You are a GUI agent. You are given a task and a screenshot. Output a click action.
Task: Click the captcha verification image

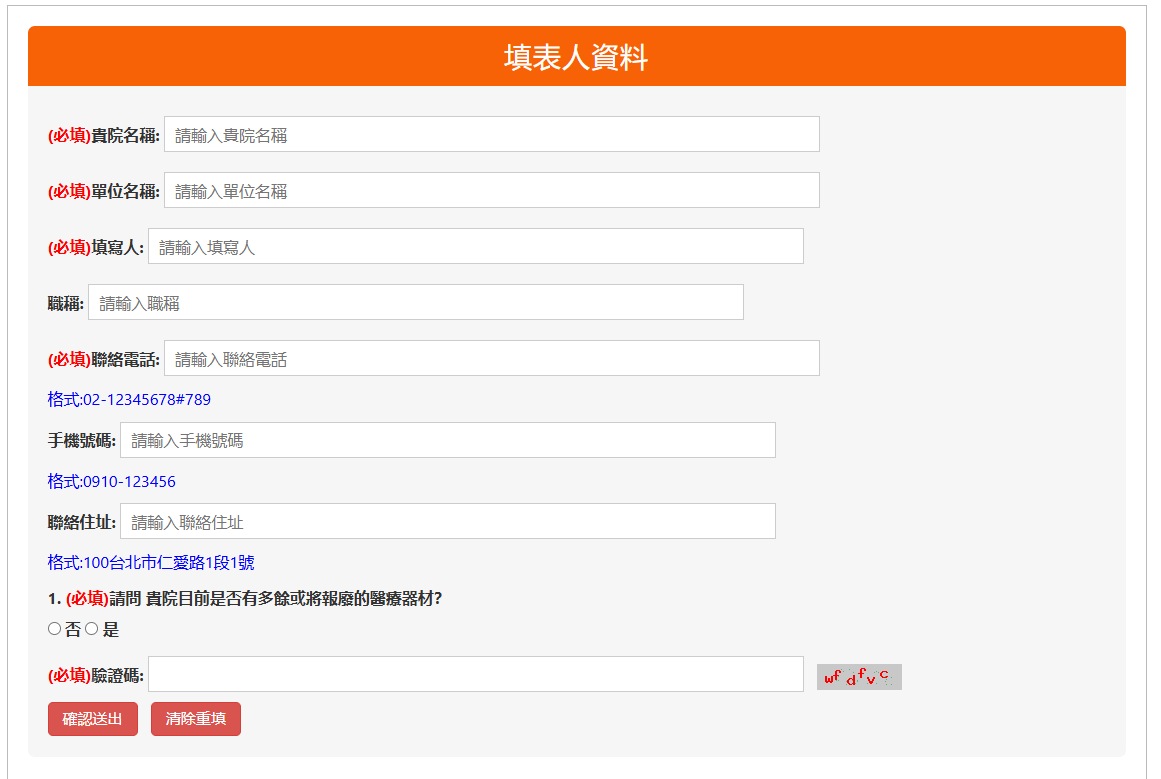(x=858, y=677)
